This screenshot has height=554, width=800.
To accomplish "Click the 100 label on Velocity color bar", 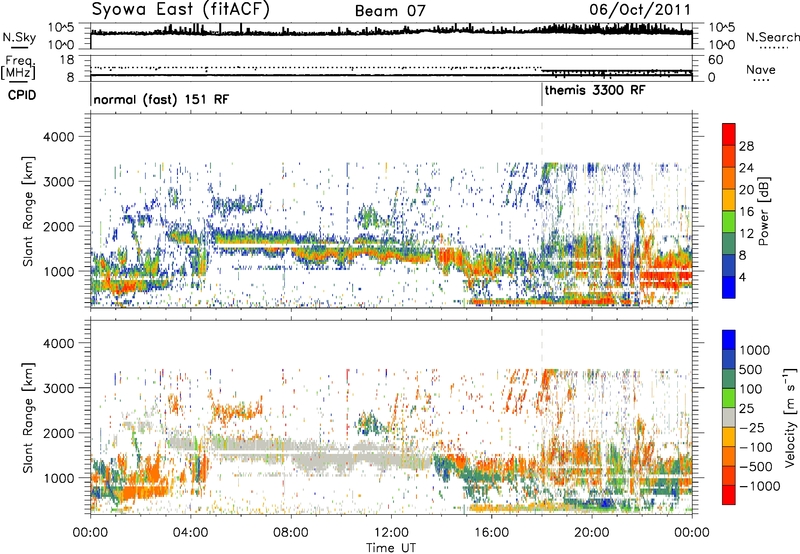I will coord(751,389).
